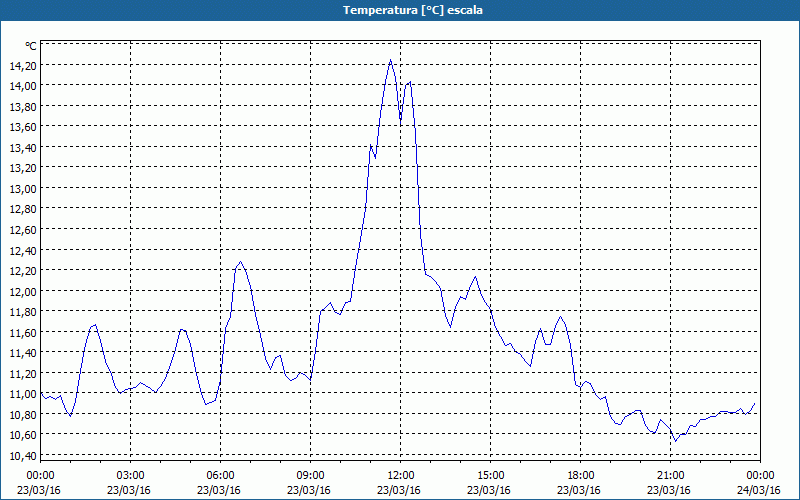
Task: Select the 13,20 y-axis label
Action: click(x=23, y=168)
